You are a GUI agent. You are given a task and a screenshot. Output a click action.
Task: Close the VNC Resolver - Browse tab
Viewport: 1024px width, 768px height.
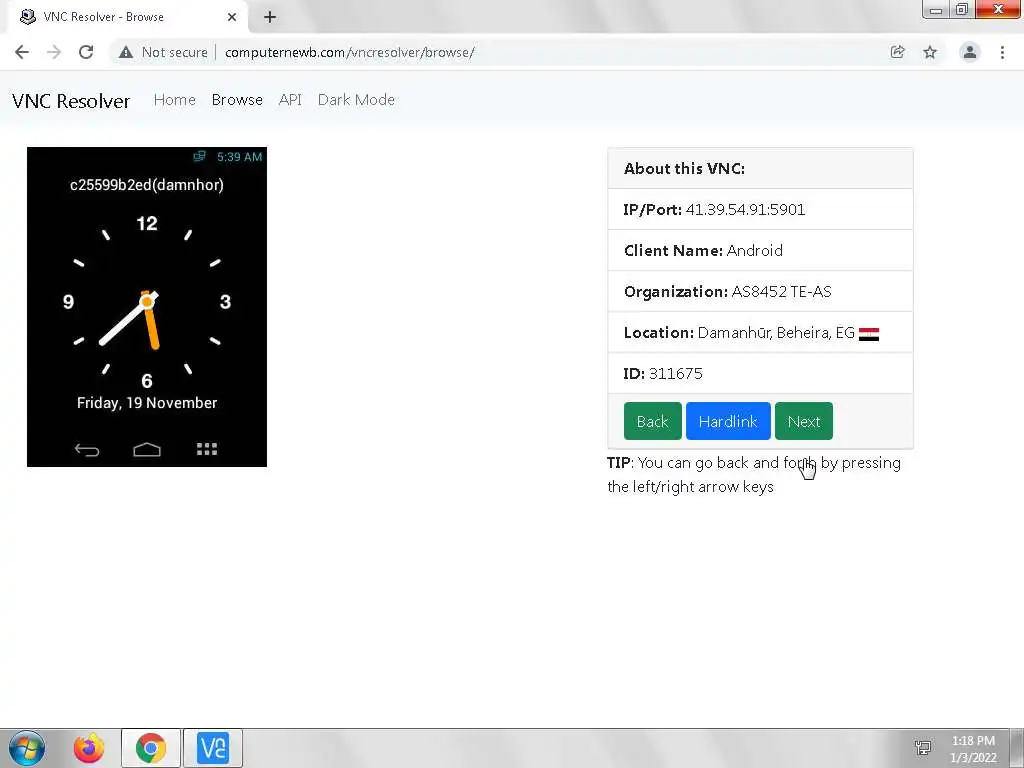pyautogui.click(x=232, y=17)
